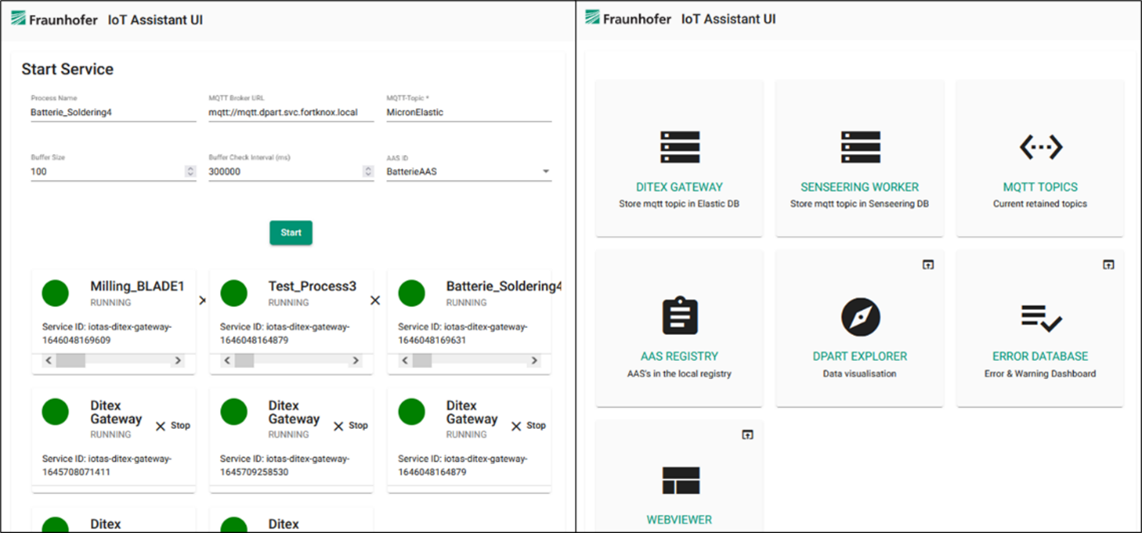Click open-in-new-window icon on ERROR DATABASE card
Viewport: 1142px width, 533px height.
coord(1107,265)
